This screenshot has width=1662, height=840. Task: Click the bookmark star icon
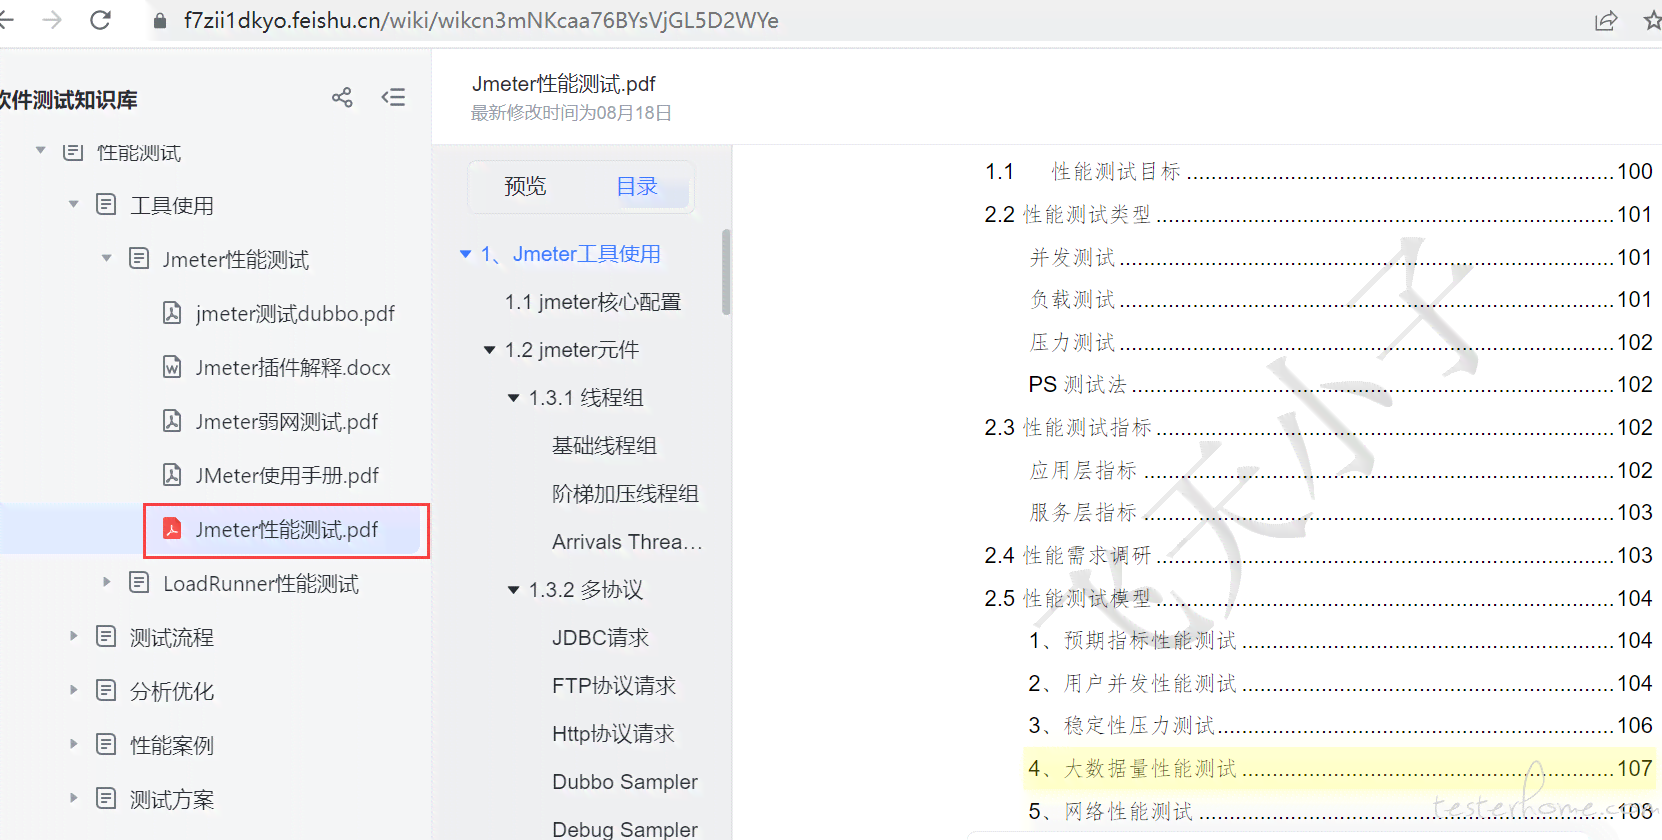point(1652,21)
